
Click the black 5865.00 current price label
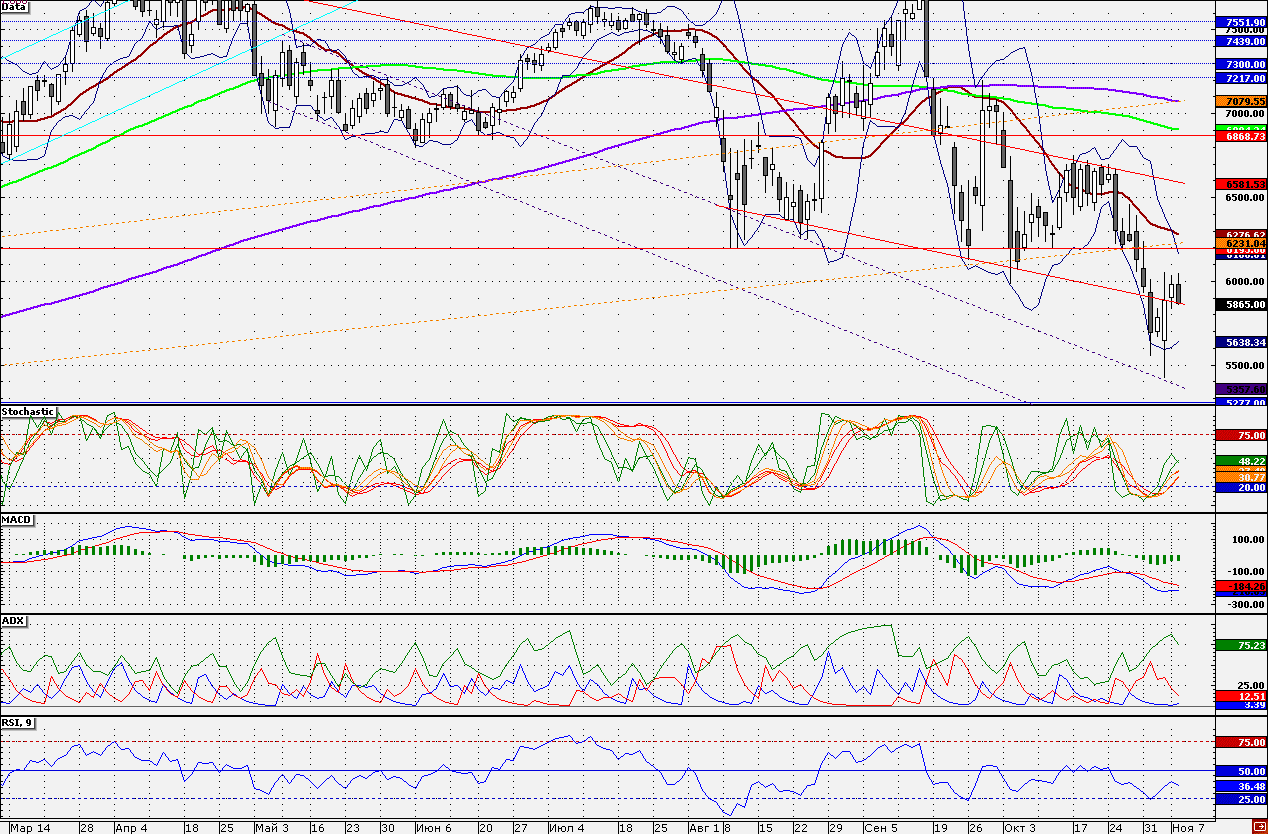point(1240,304)
